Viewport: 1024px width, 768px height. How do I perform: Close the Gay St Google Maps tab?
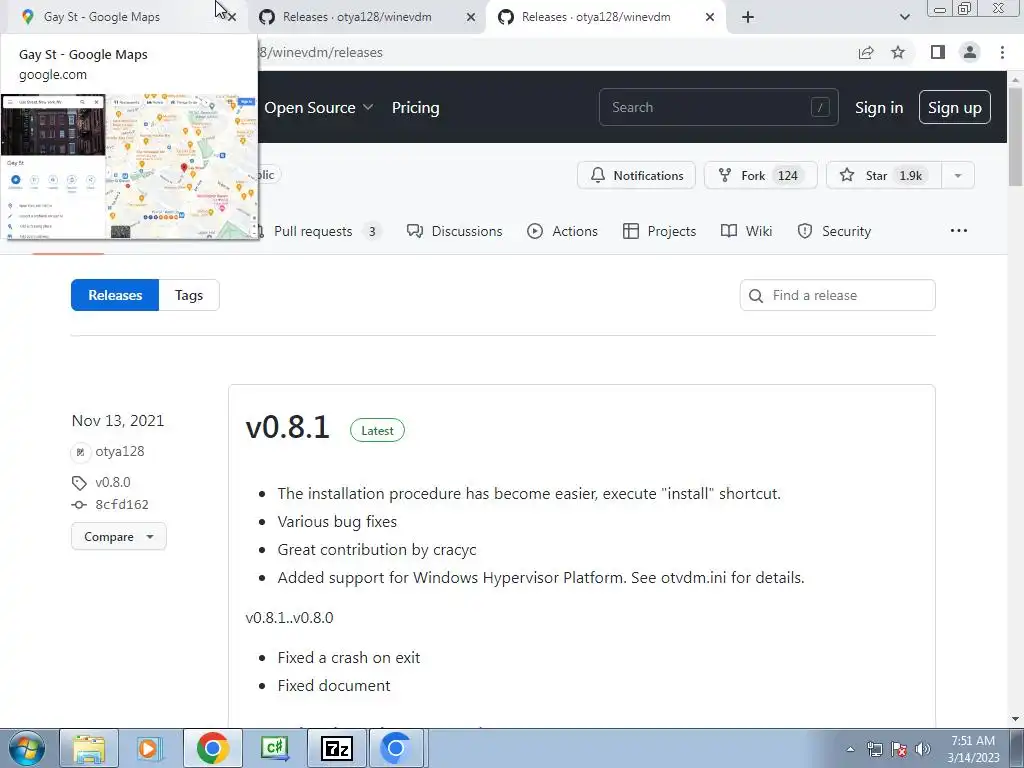pyautogui.click(x=232, y=17)
